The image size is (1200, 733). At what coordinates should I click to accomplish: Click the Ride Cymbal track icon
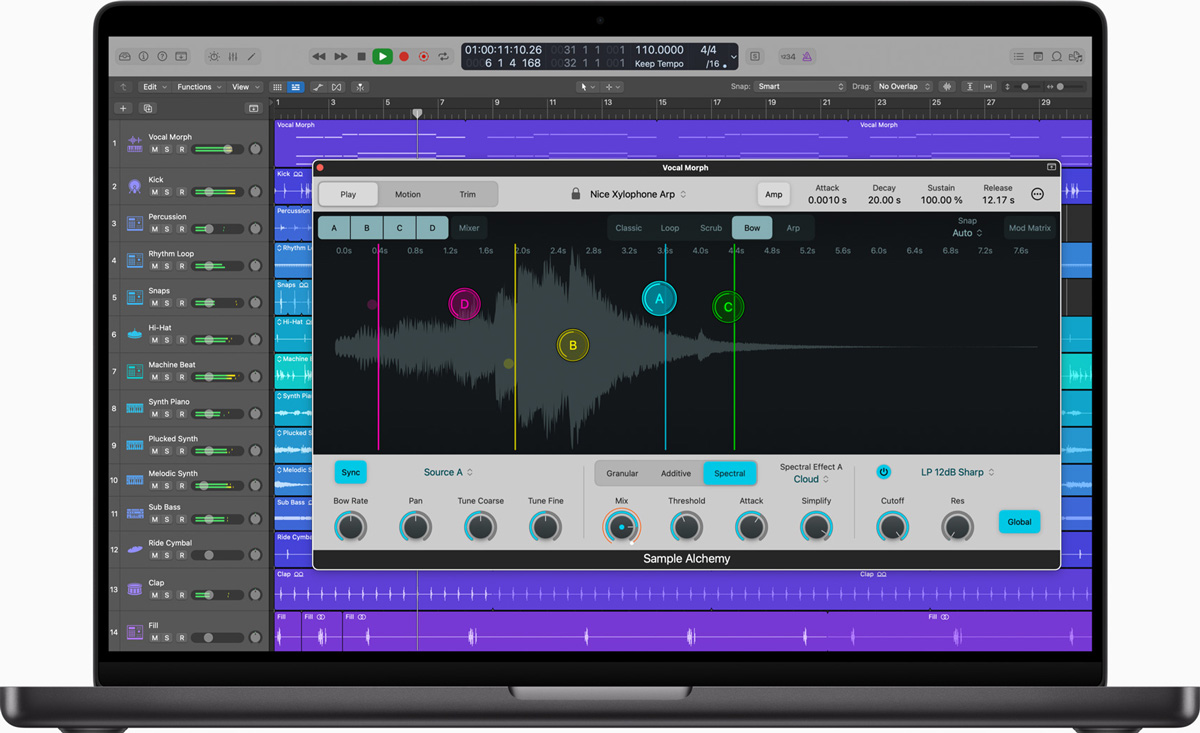coord(135,549)
